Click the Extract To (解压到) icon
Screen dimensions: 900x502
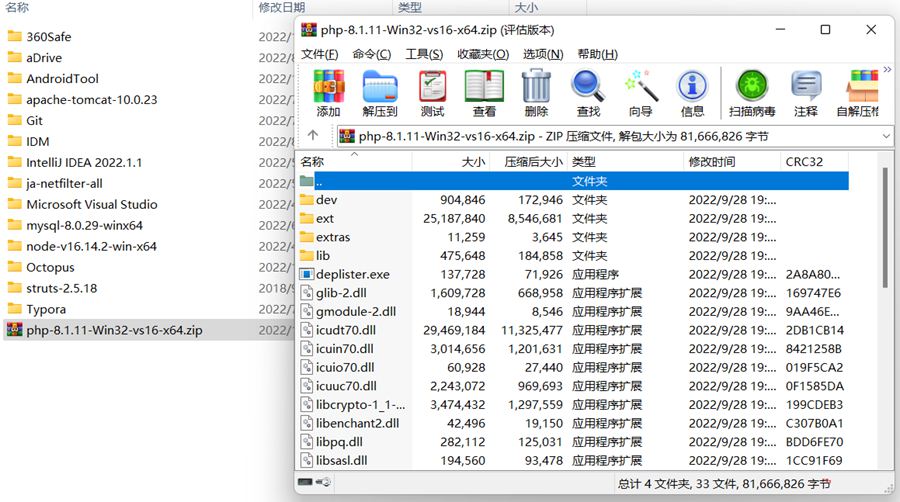380,92
